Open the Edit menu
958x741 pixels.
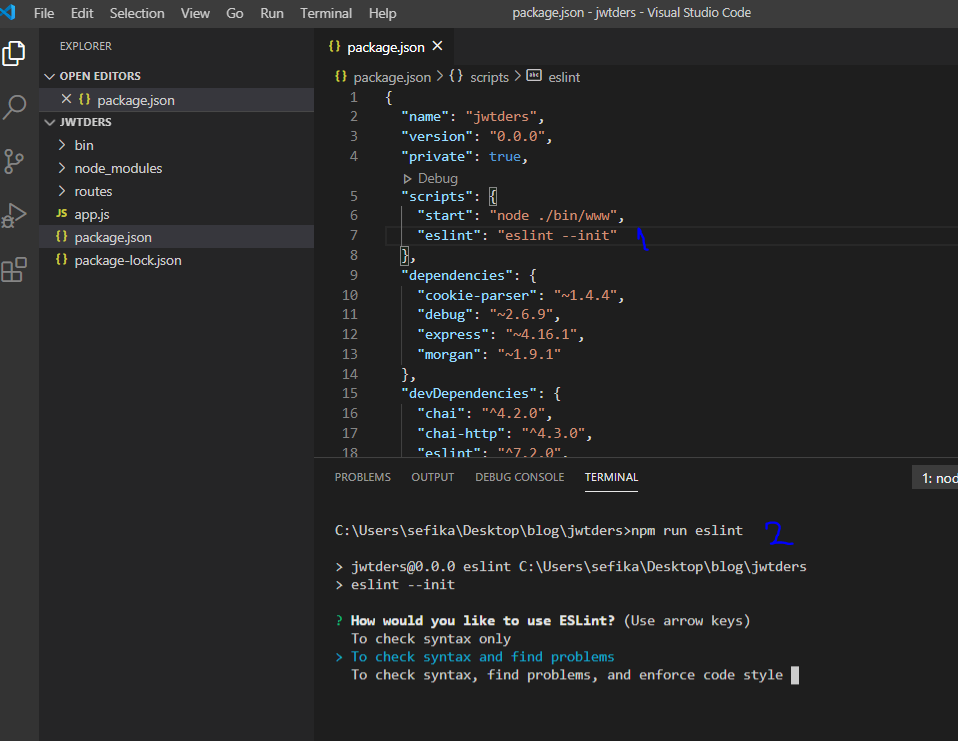82,13
